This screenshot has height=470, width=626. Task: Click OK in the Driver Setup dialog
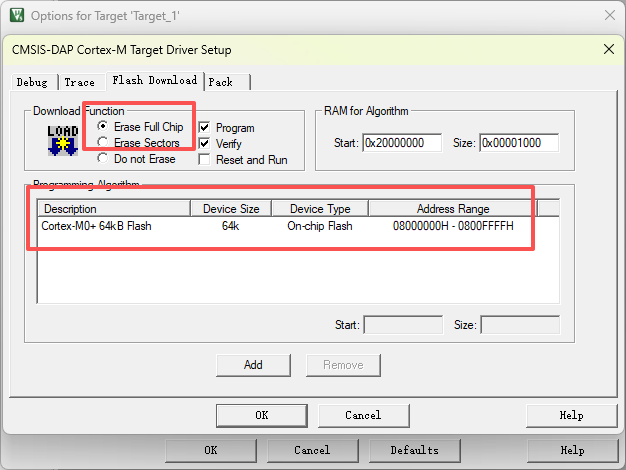tap(261, 415)
